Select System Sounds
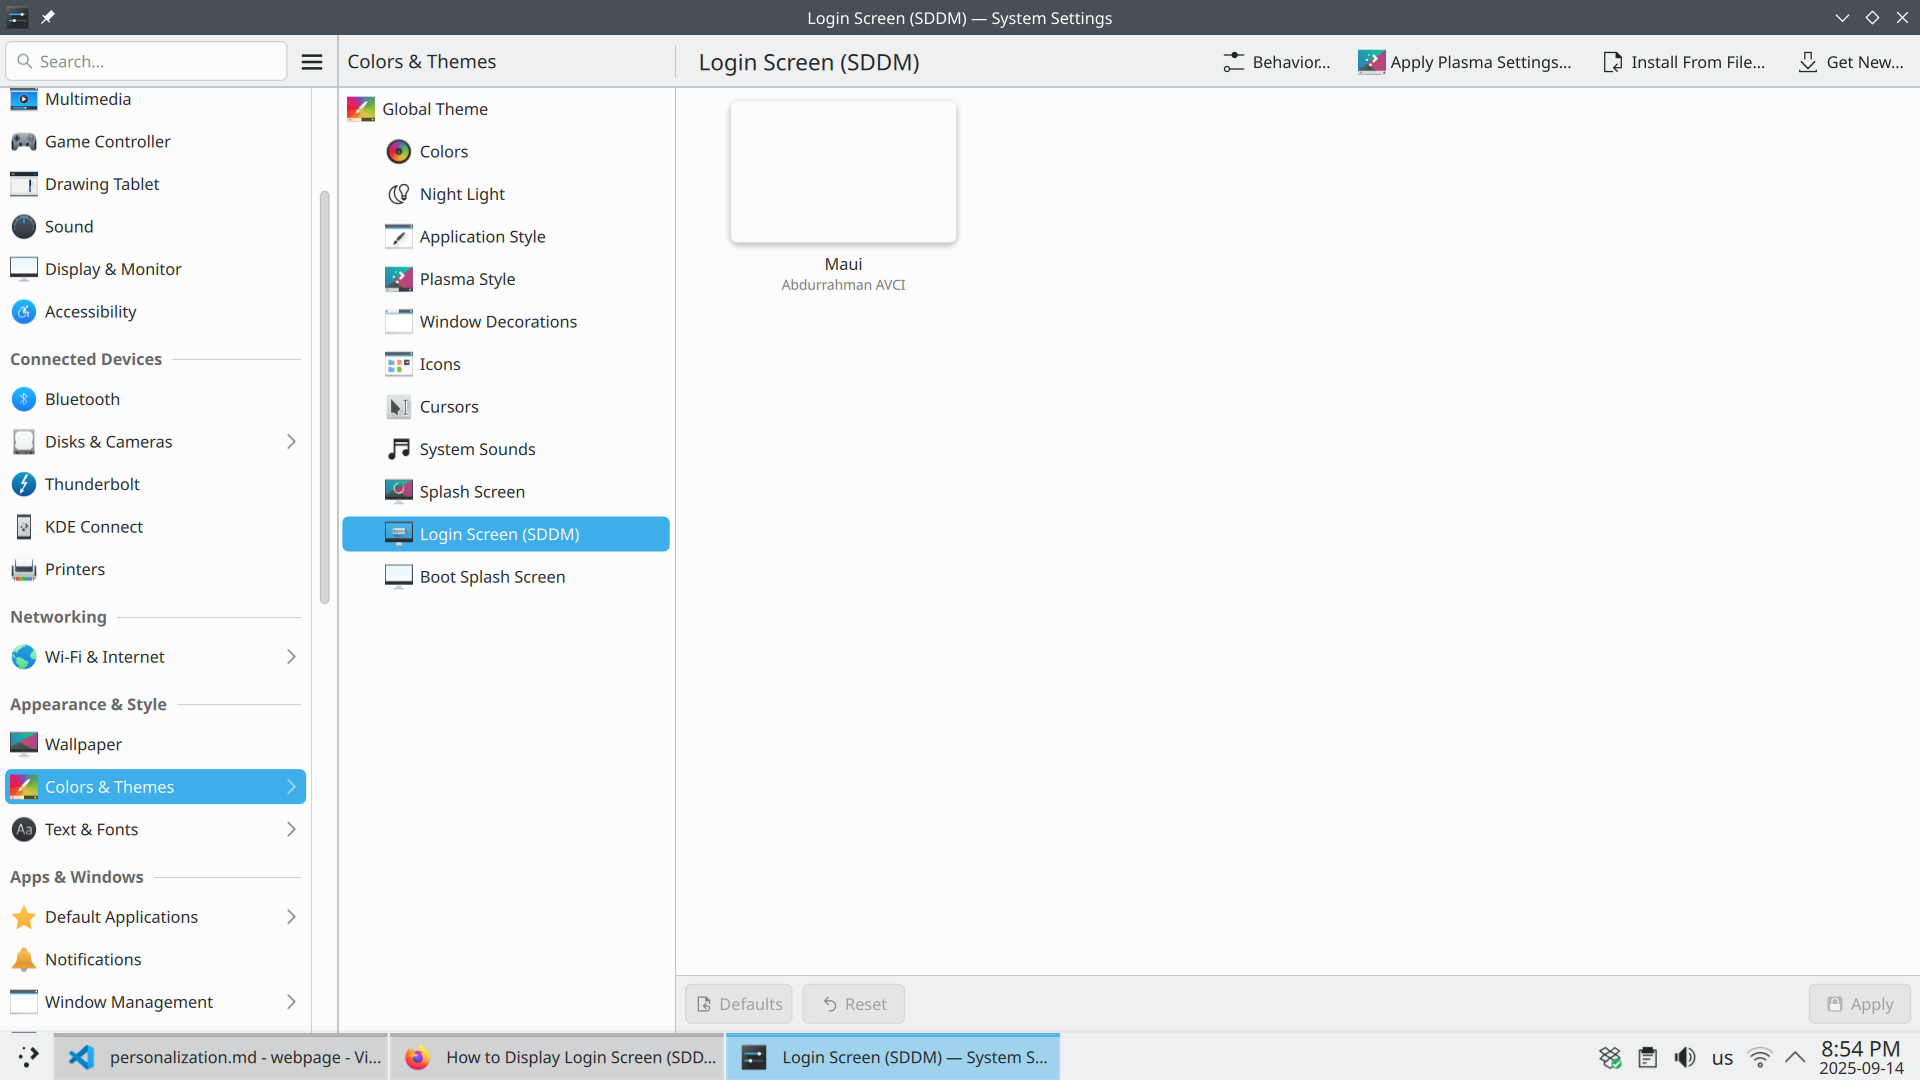Viewport: 1920px width, 1080px height. click(x=506, y=449)
